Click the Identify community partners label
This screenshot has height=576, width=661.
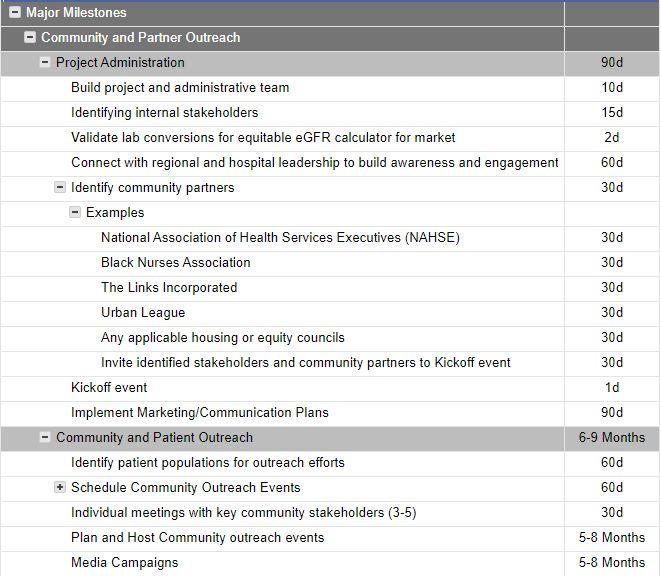click(x=153, y=187)
